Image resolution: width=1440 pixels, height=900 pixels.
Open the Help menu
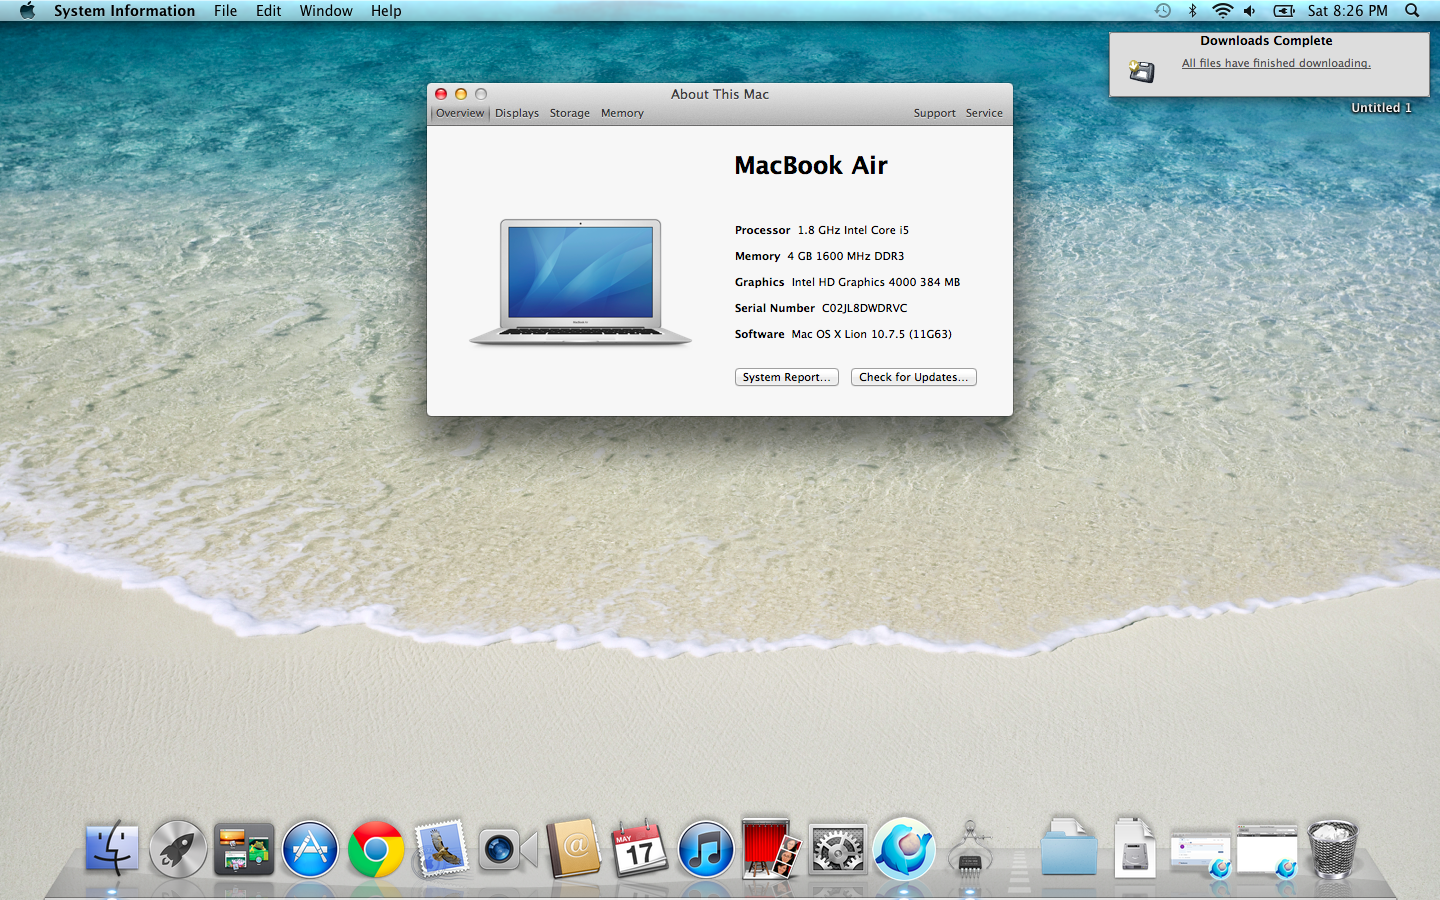386,11
